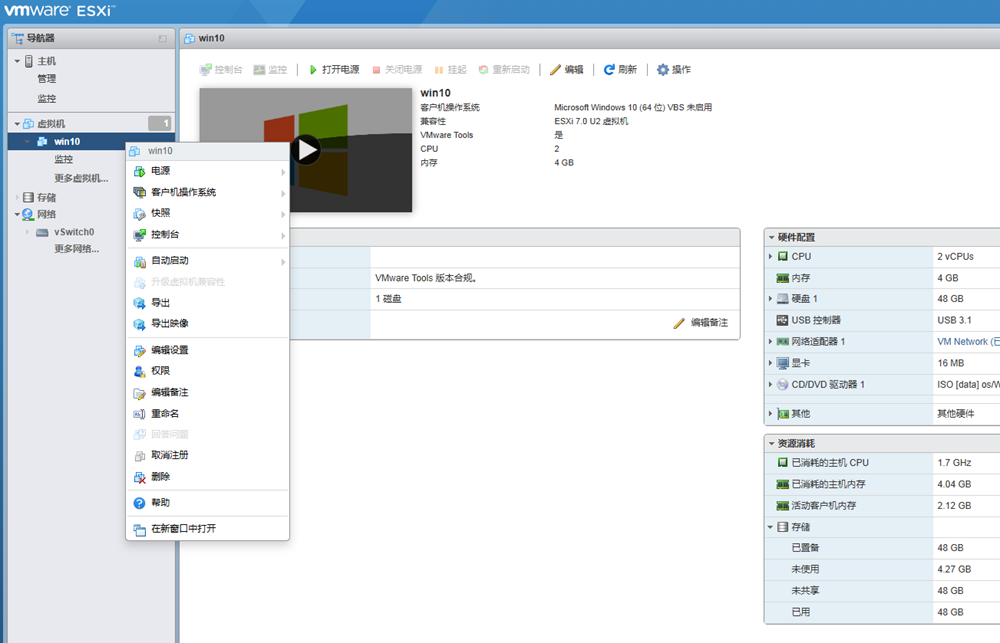Image resolution: width=1000 pixels, height=643 pixels.
Task: Select Delete icon in context menu
Action: [x=140, y=477]
